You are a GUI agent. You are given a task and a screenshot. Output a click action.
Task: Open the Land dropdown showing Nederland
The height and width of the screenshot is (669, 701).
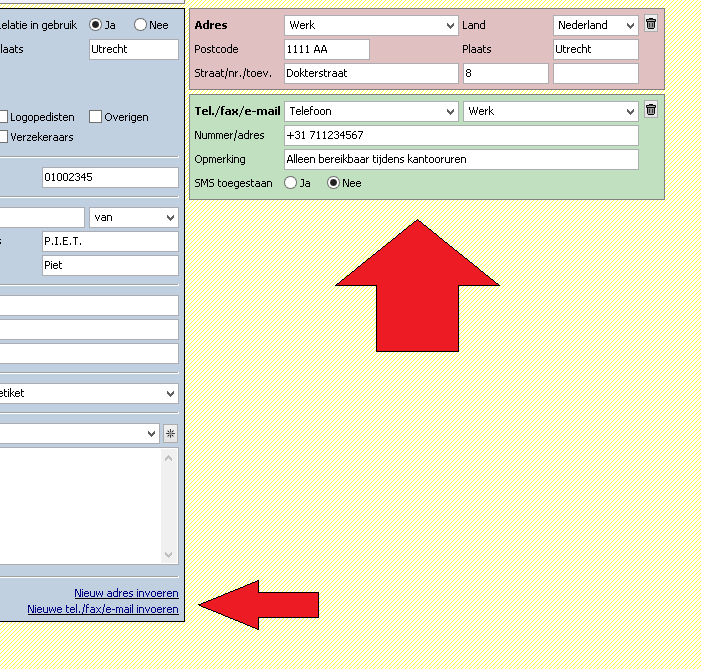(595, 25)
